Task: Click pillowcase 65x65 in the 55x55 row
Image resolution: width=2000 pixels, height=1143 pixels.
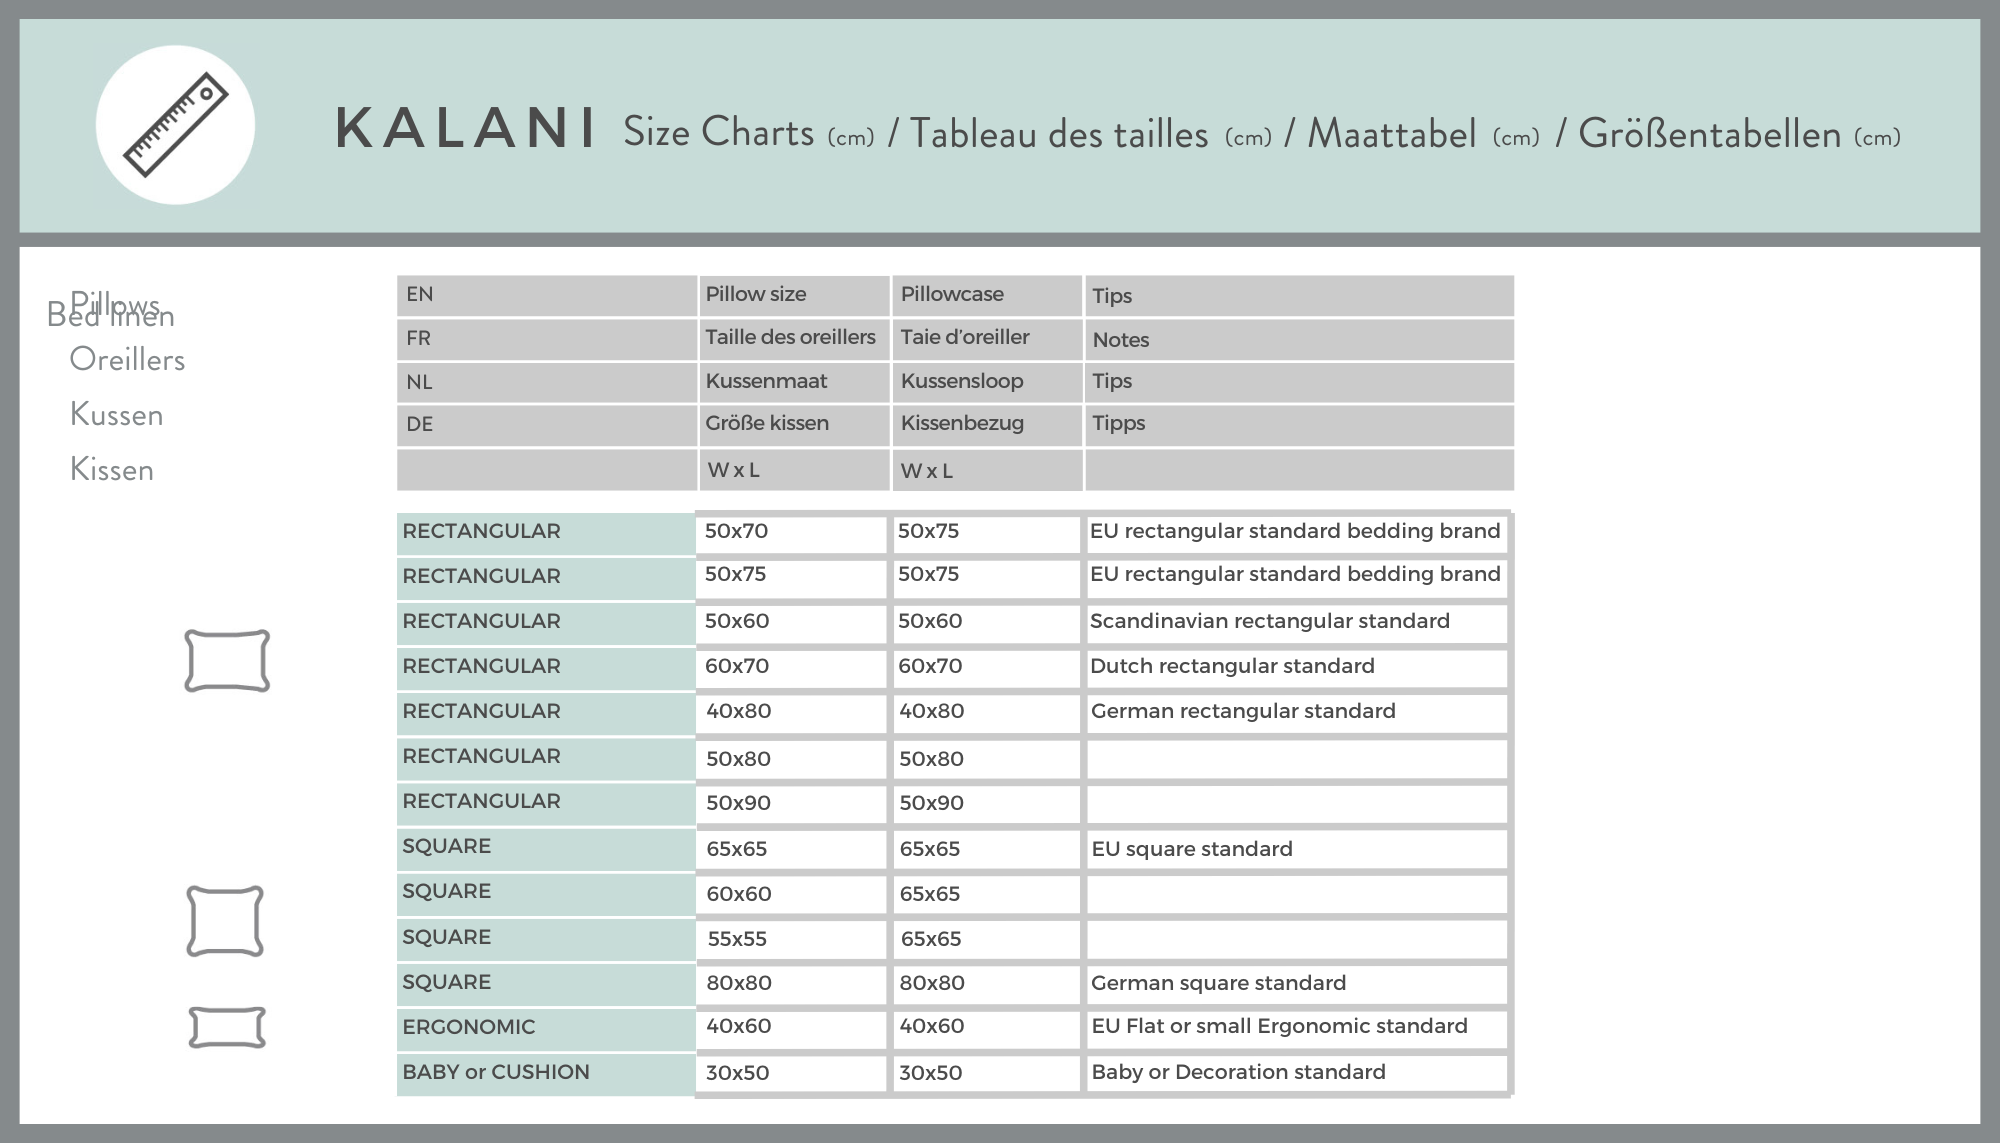Action: pyautogui.click(x=985, y=939)
